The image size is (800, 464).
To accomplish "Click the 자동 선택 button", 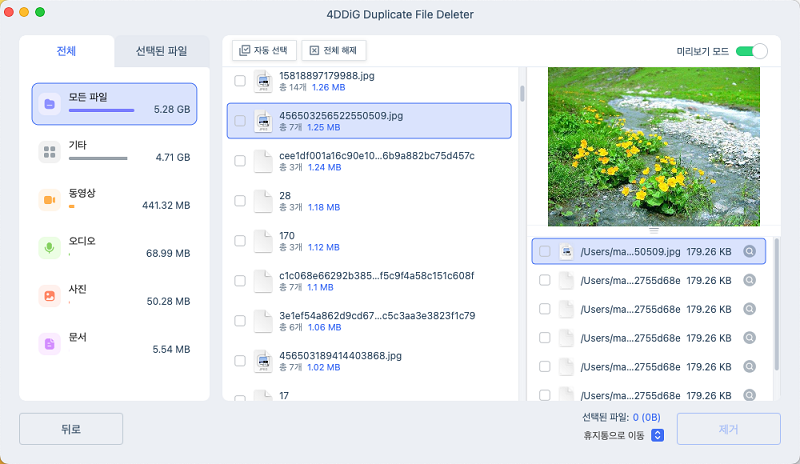I will tap(264, 50).
